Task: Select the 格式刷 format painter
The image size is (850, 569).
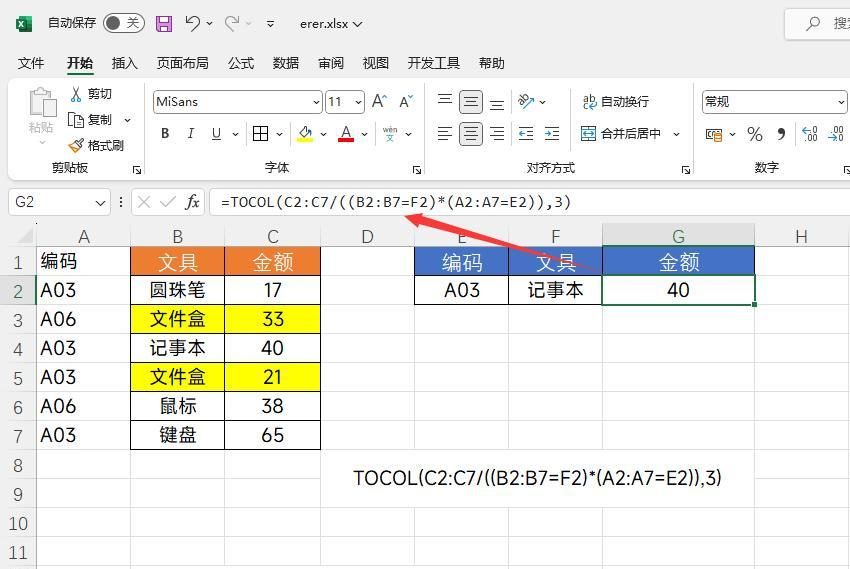Action: (x=96, y=145)
